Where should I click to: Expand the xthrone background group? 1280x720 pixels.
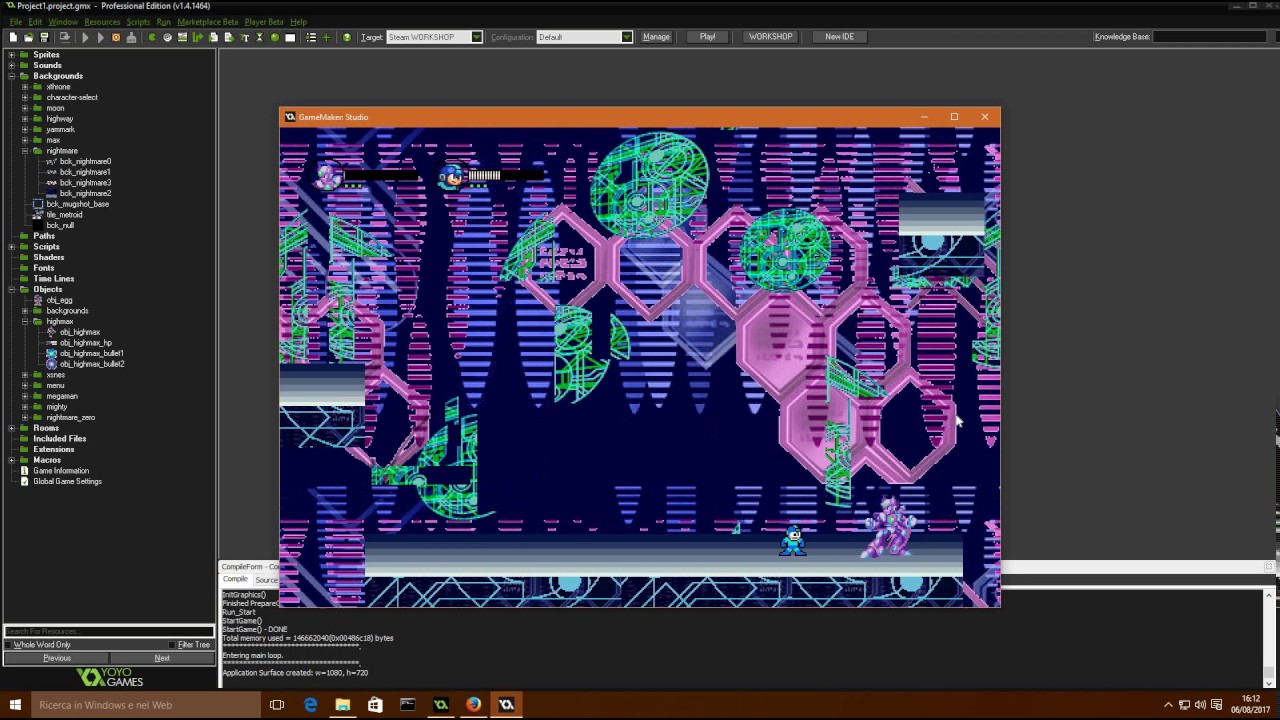coord(25,87)
